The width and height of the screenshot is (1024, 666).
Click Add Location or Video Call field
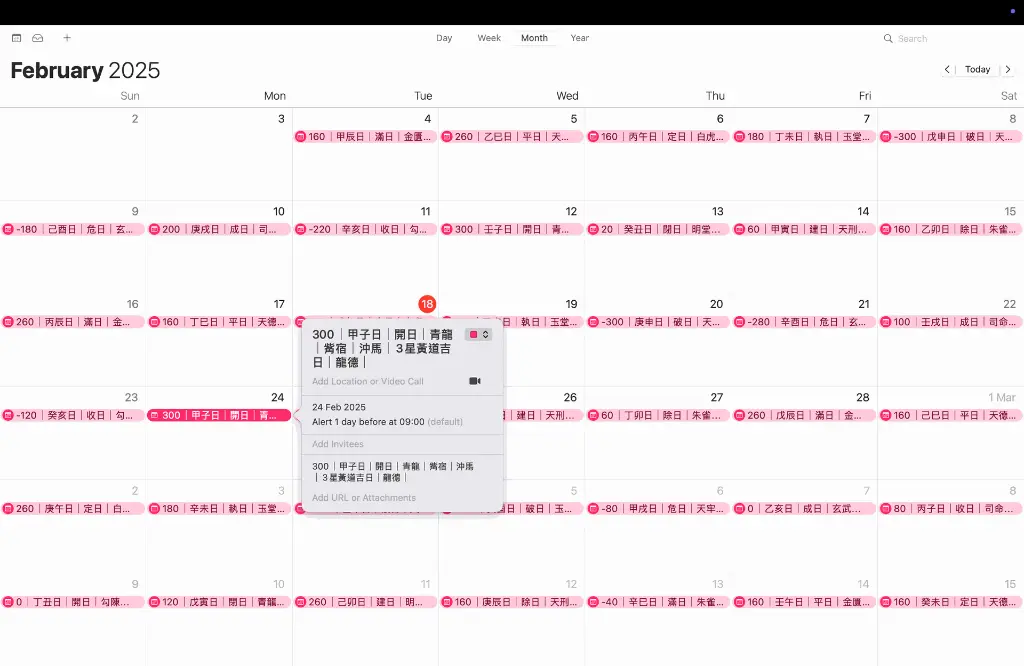coord(368,381)
